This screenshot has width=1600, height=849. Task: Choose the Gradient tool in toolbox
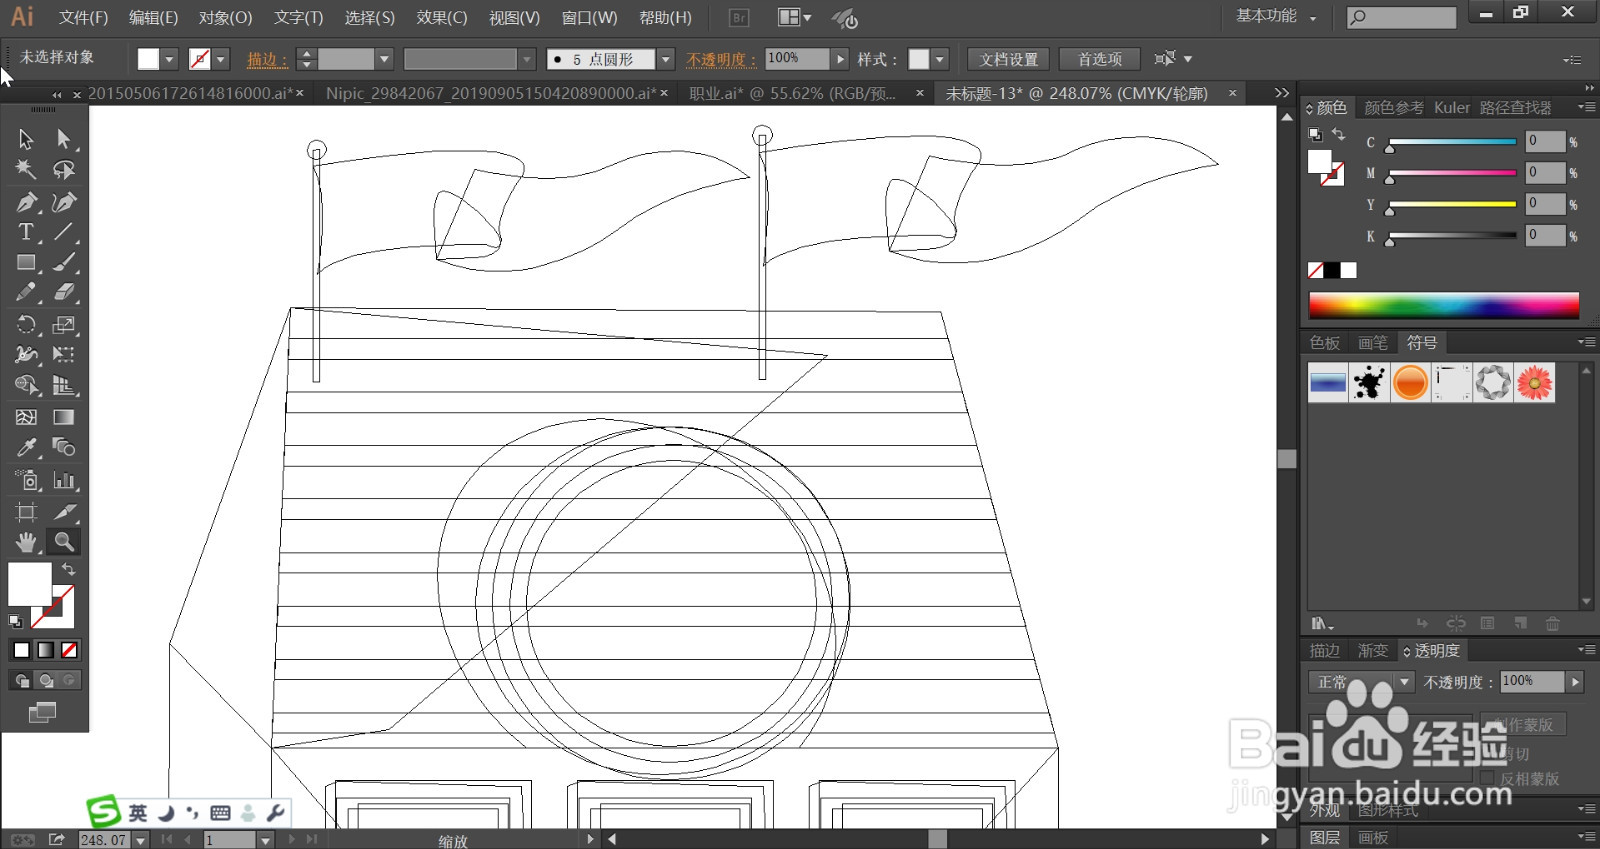click(64, 417)
